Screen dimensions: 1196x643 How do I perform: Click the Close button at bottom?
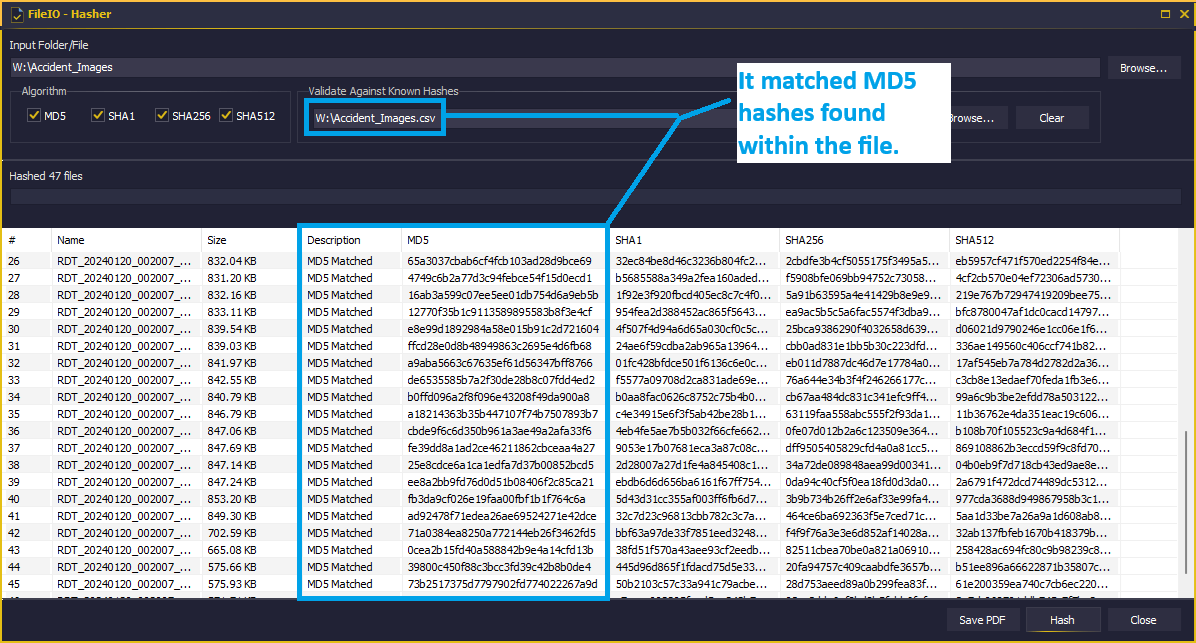pos(1143,620)
